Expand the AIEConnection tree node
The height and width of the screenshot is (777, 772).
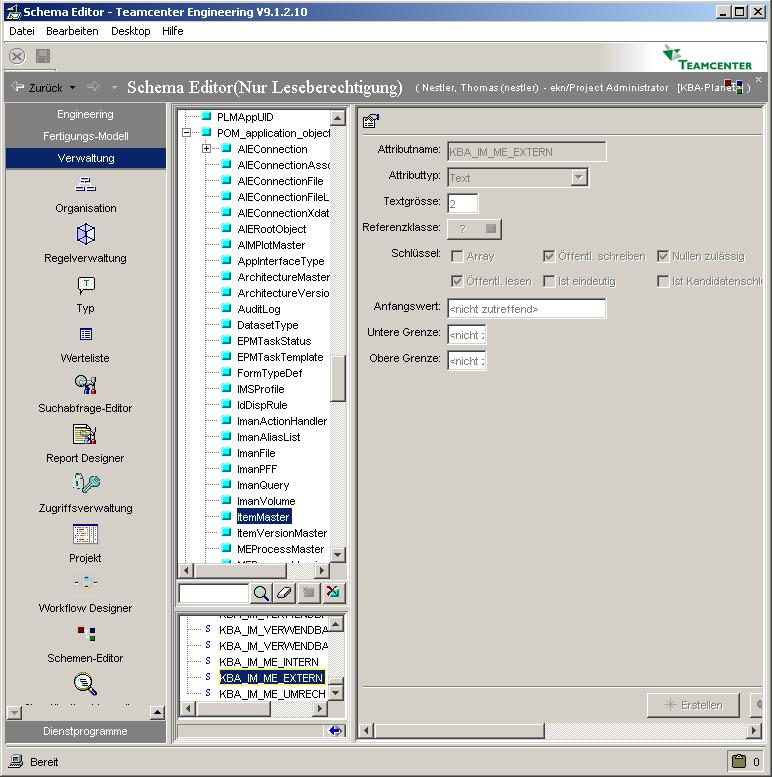tap(207, 149)
